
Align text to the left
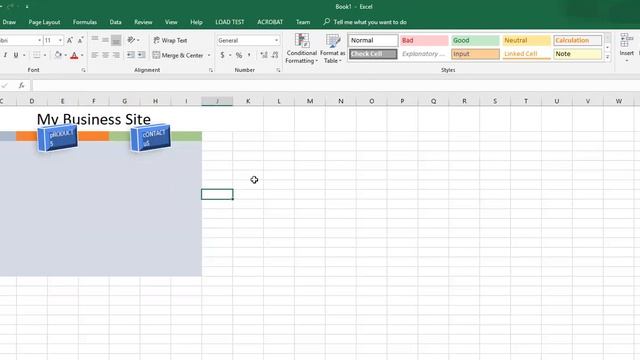tap(95, 55)
